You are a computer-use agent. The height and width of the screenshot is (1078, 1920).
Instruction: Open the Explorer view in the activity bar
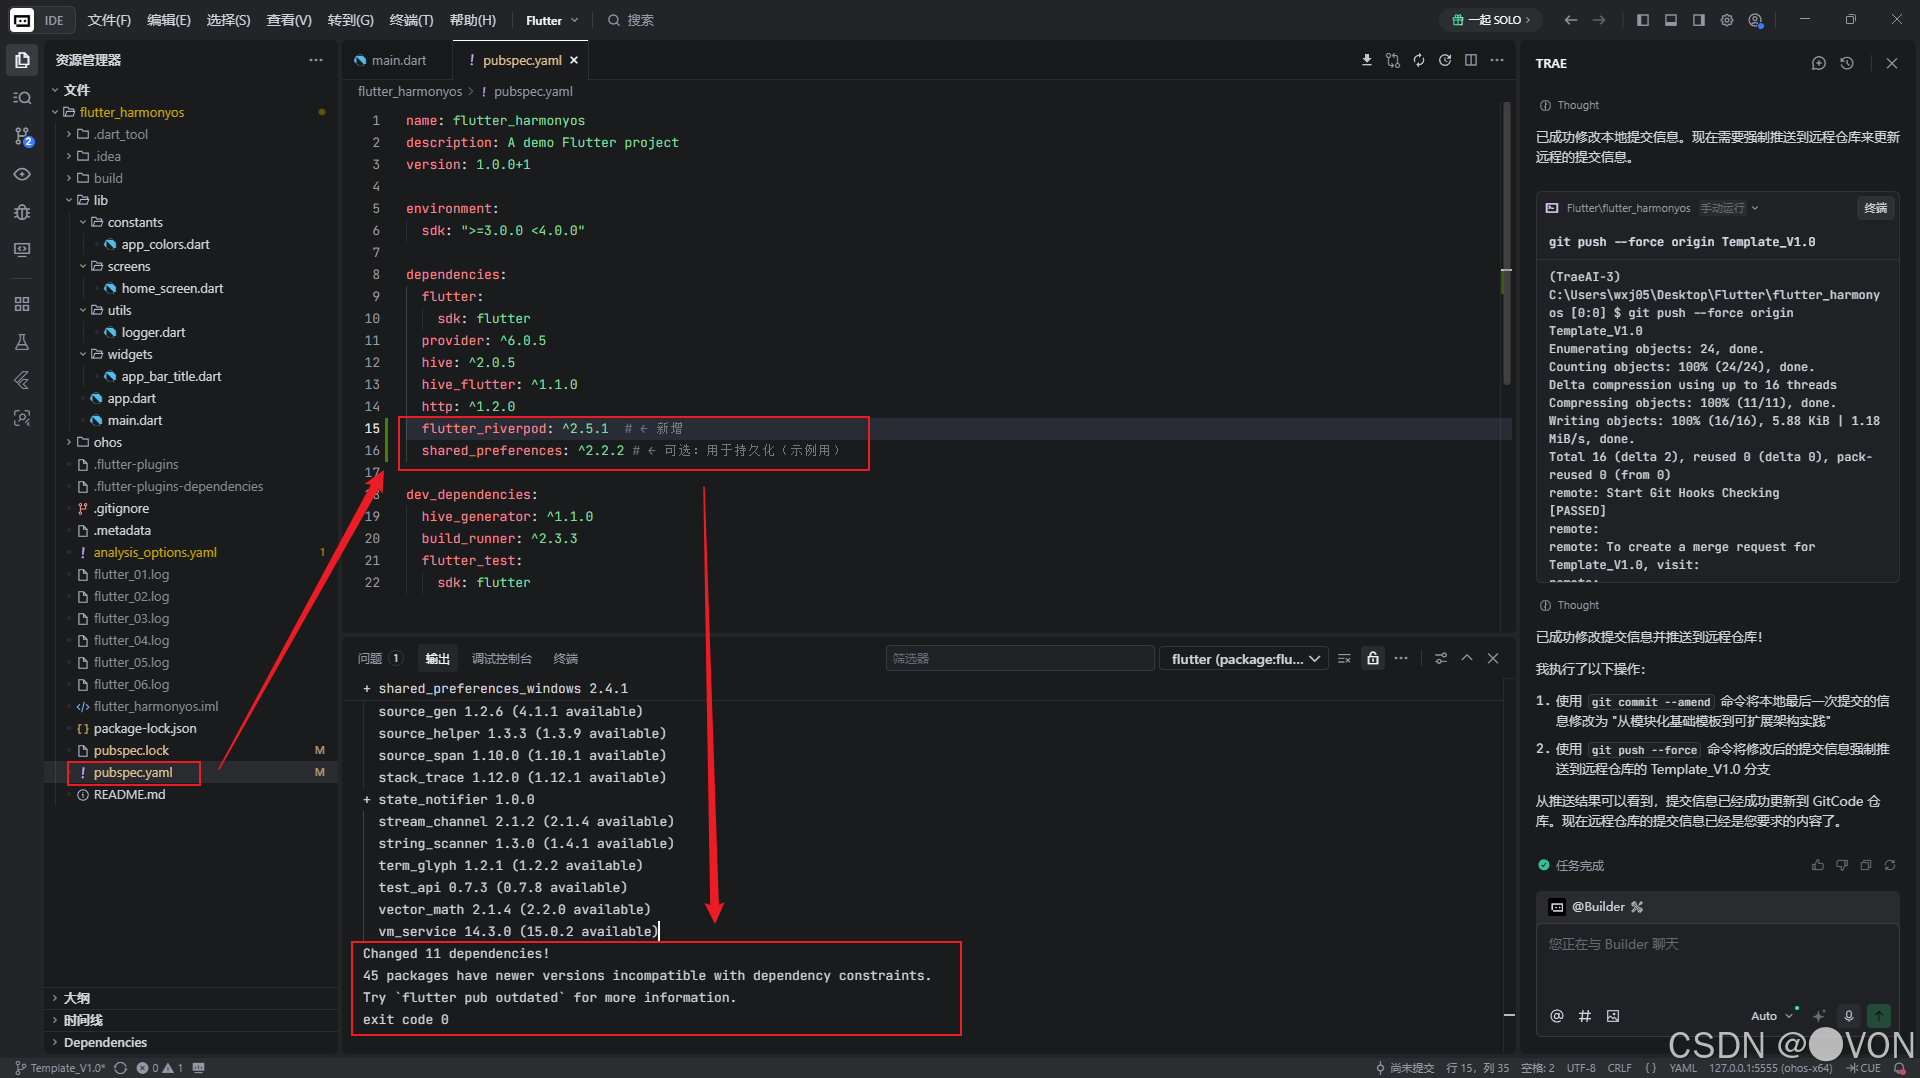pyautogui.click(x=22, y=60)
